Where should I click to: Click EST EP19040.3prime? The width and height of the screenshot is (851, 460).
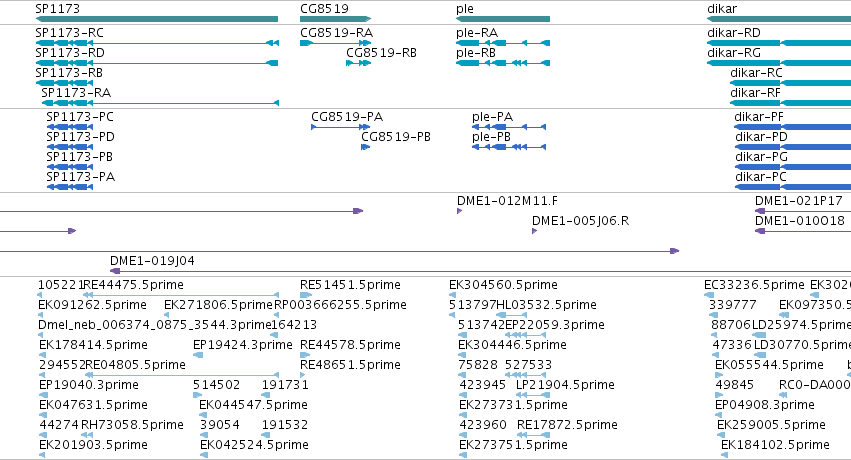[89, 385]
